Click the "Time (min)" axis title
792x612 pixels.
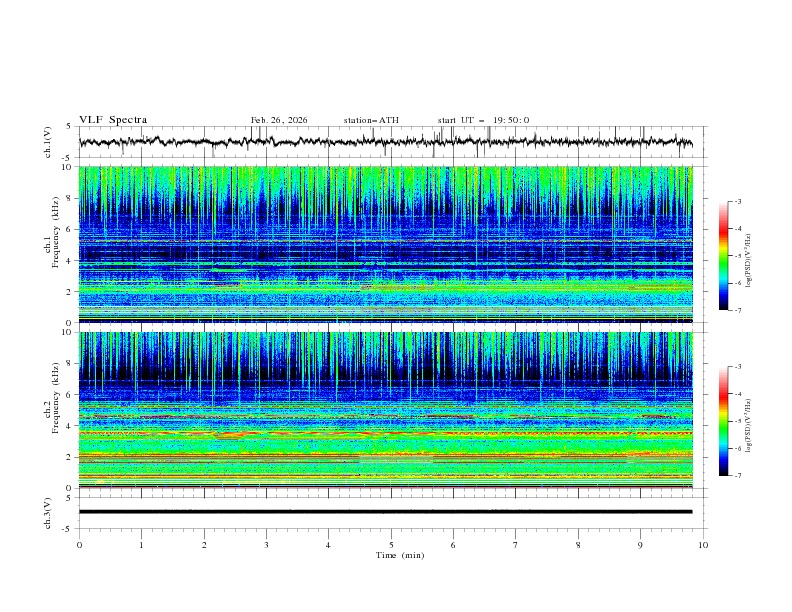[x=400, y=555]
